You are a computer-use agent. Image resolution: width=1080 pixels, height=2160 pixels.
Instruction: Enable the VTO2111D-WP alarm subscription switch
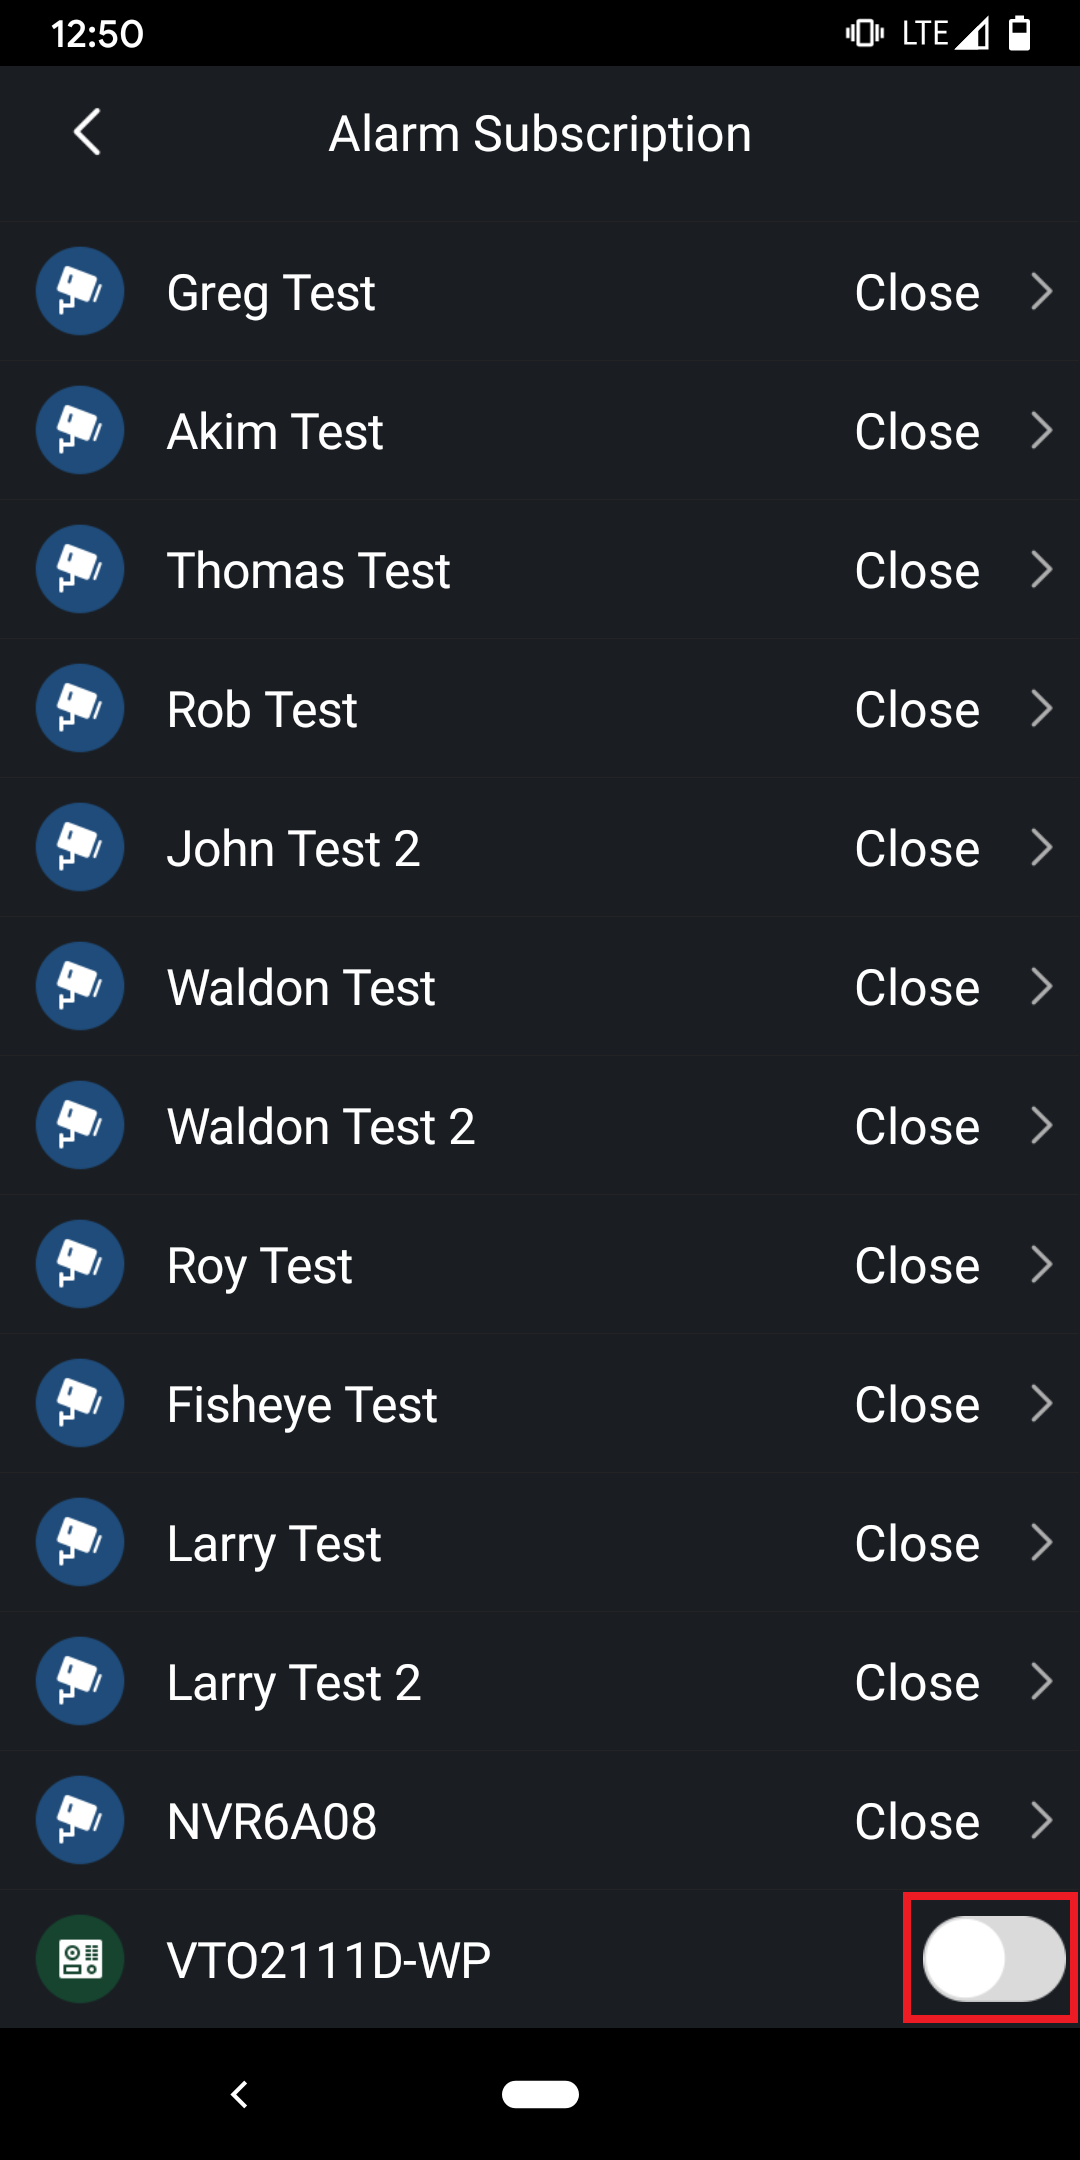tap(993, 1958)
